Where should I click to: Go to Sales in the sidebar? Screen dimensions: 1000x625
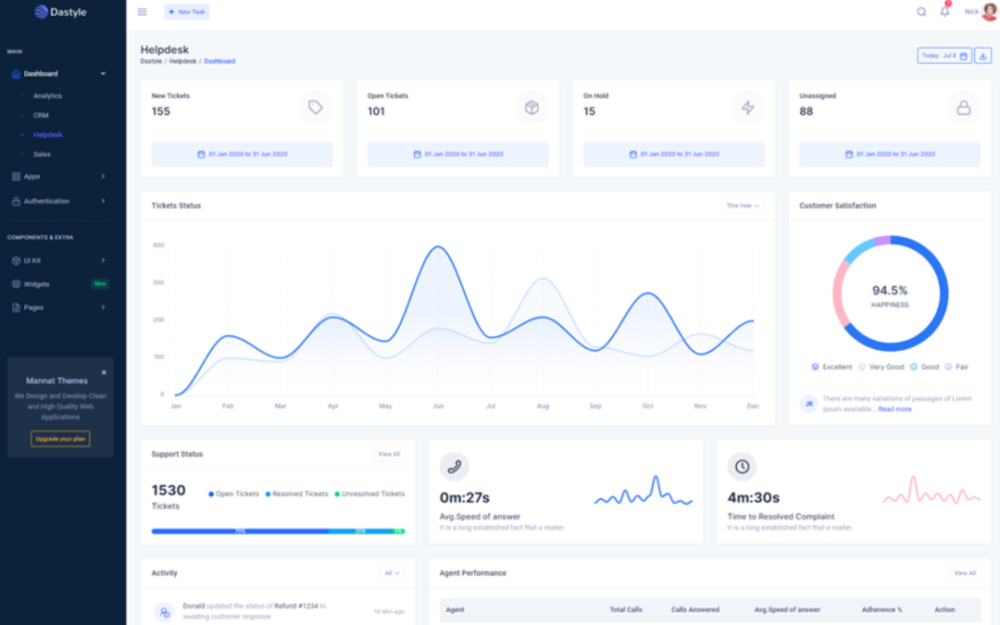42,154
